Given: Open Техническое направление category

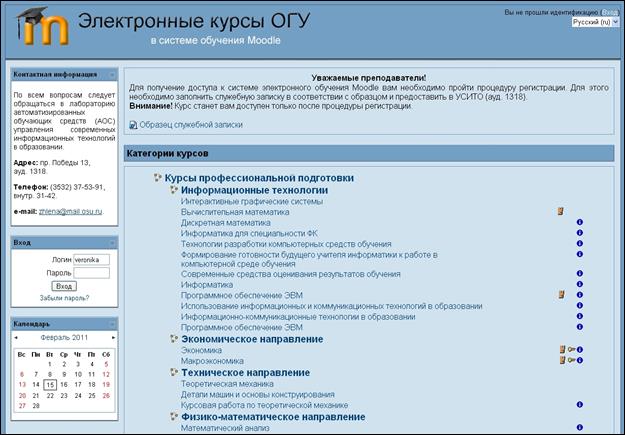Looking at the screenshot, I should click(246, 372).
